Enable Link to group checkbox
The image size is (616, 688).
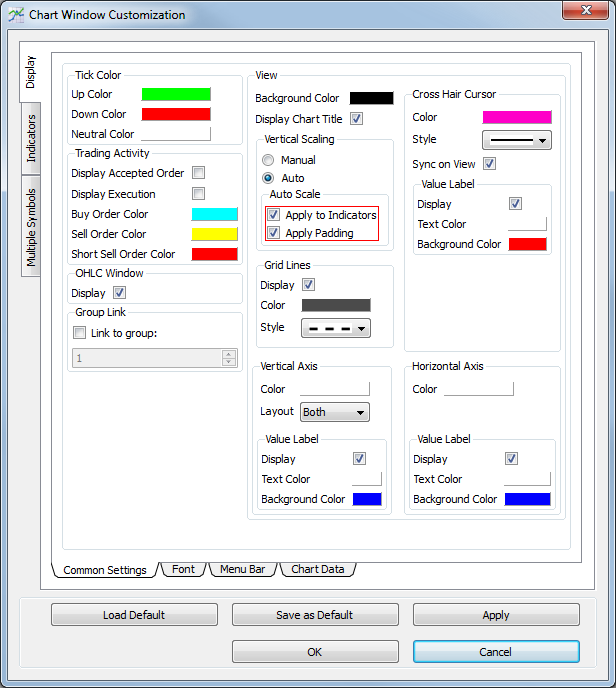[80, 333]
